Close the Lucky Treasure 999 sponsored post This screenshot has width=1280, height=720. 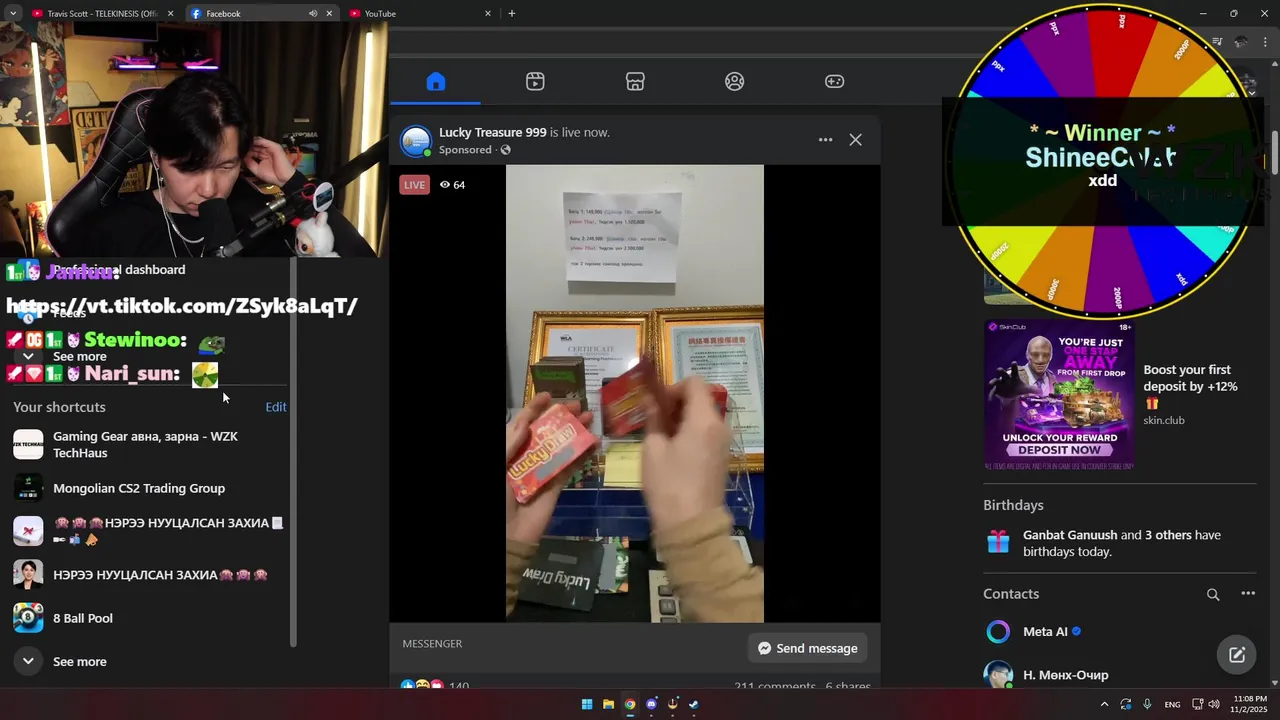[x=855, y=140]
